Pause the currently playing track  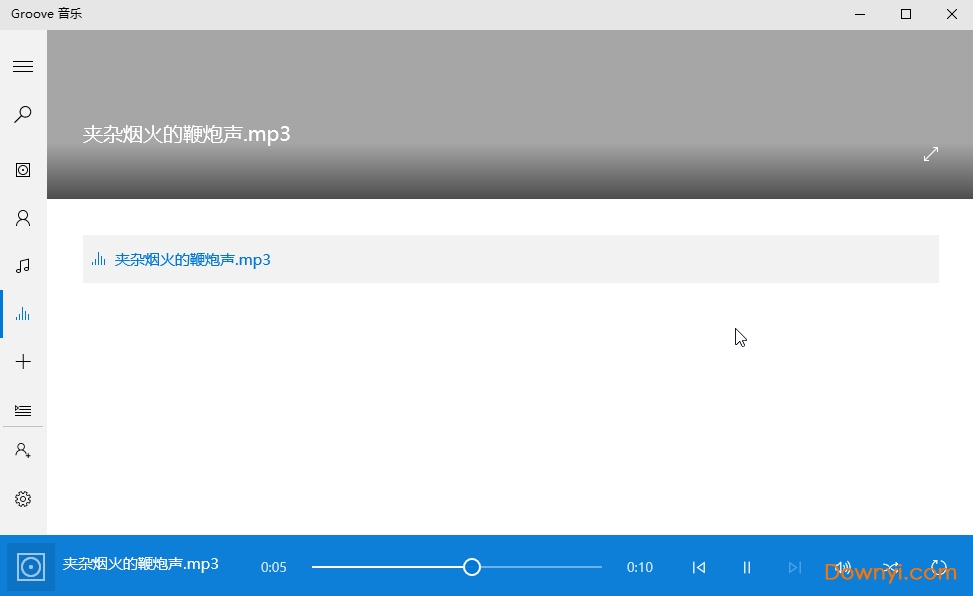(746, 567)
